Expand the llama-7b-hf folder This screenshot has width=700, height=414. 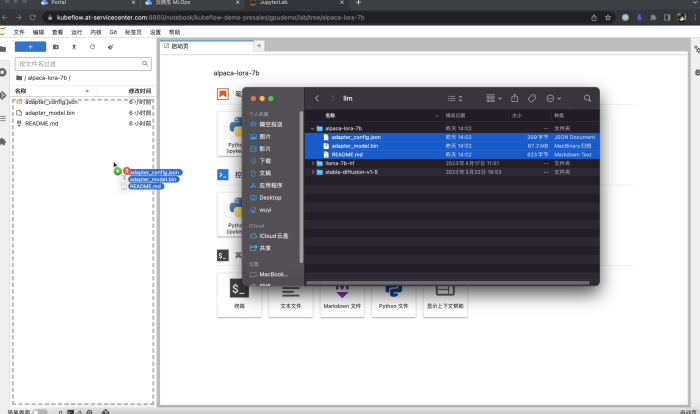[x=314, y=163]
